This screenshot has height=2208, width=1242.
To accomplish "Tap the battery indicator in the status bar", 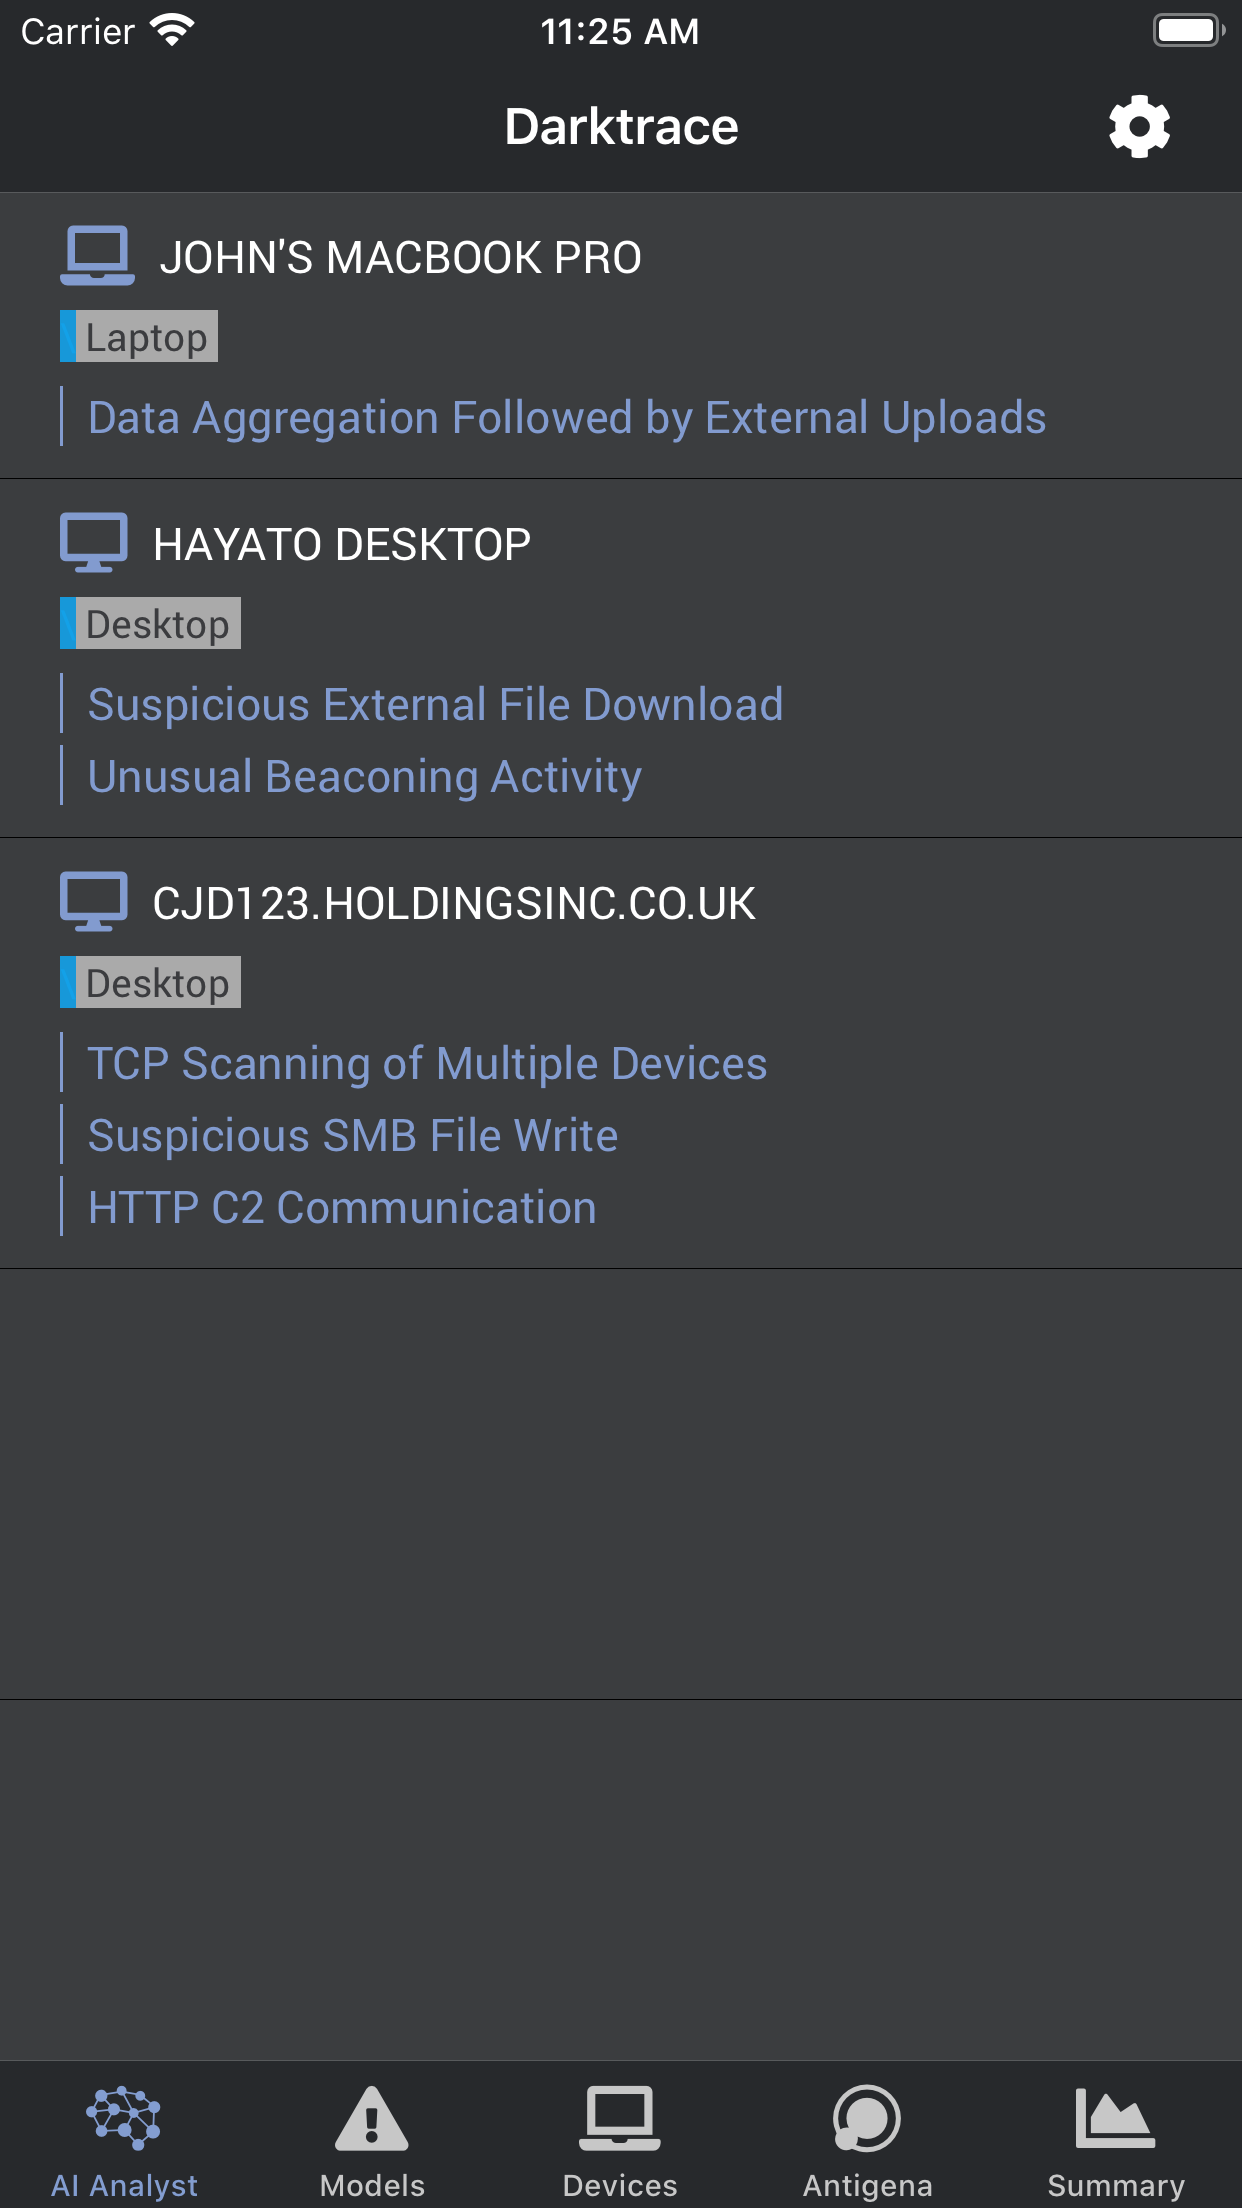I will [1189, 30].
